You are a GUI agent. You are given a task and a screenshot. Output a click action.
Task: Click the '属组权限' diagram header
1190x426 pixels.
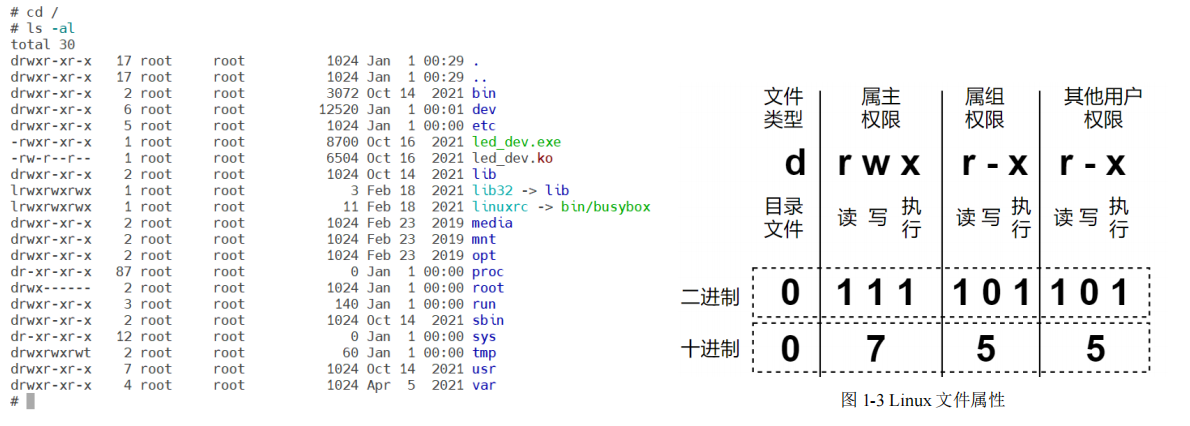tap(984, 108)
